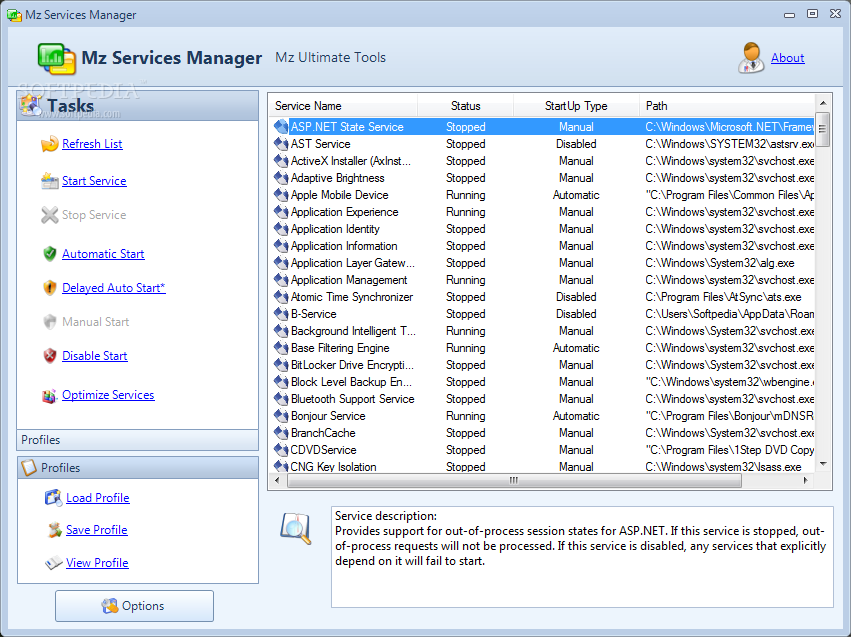
Task: Sort by Status column header
Action: coord(465,106)
